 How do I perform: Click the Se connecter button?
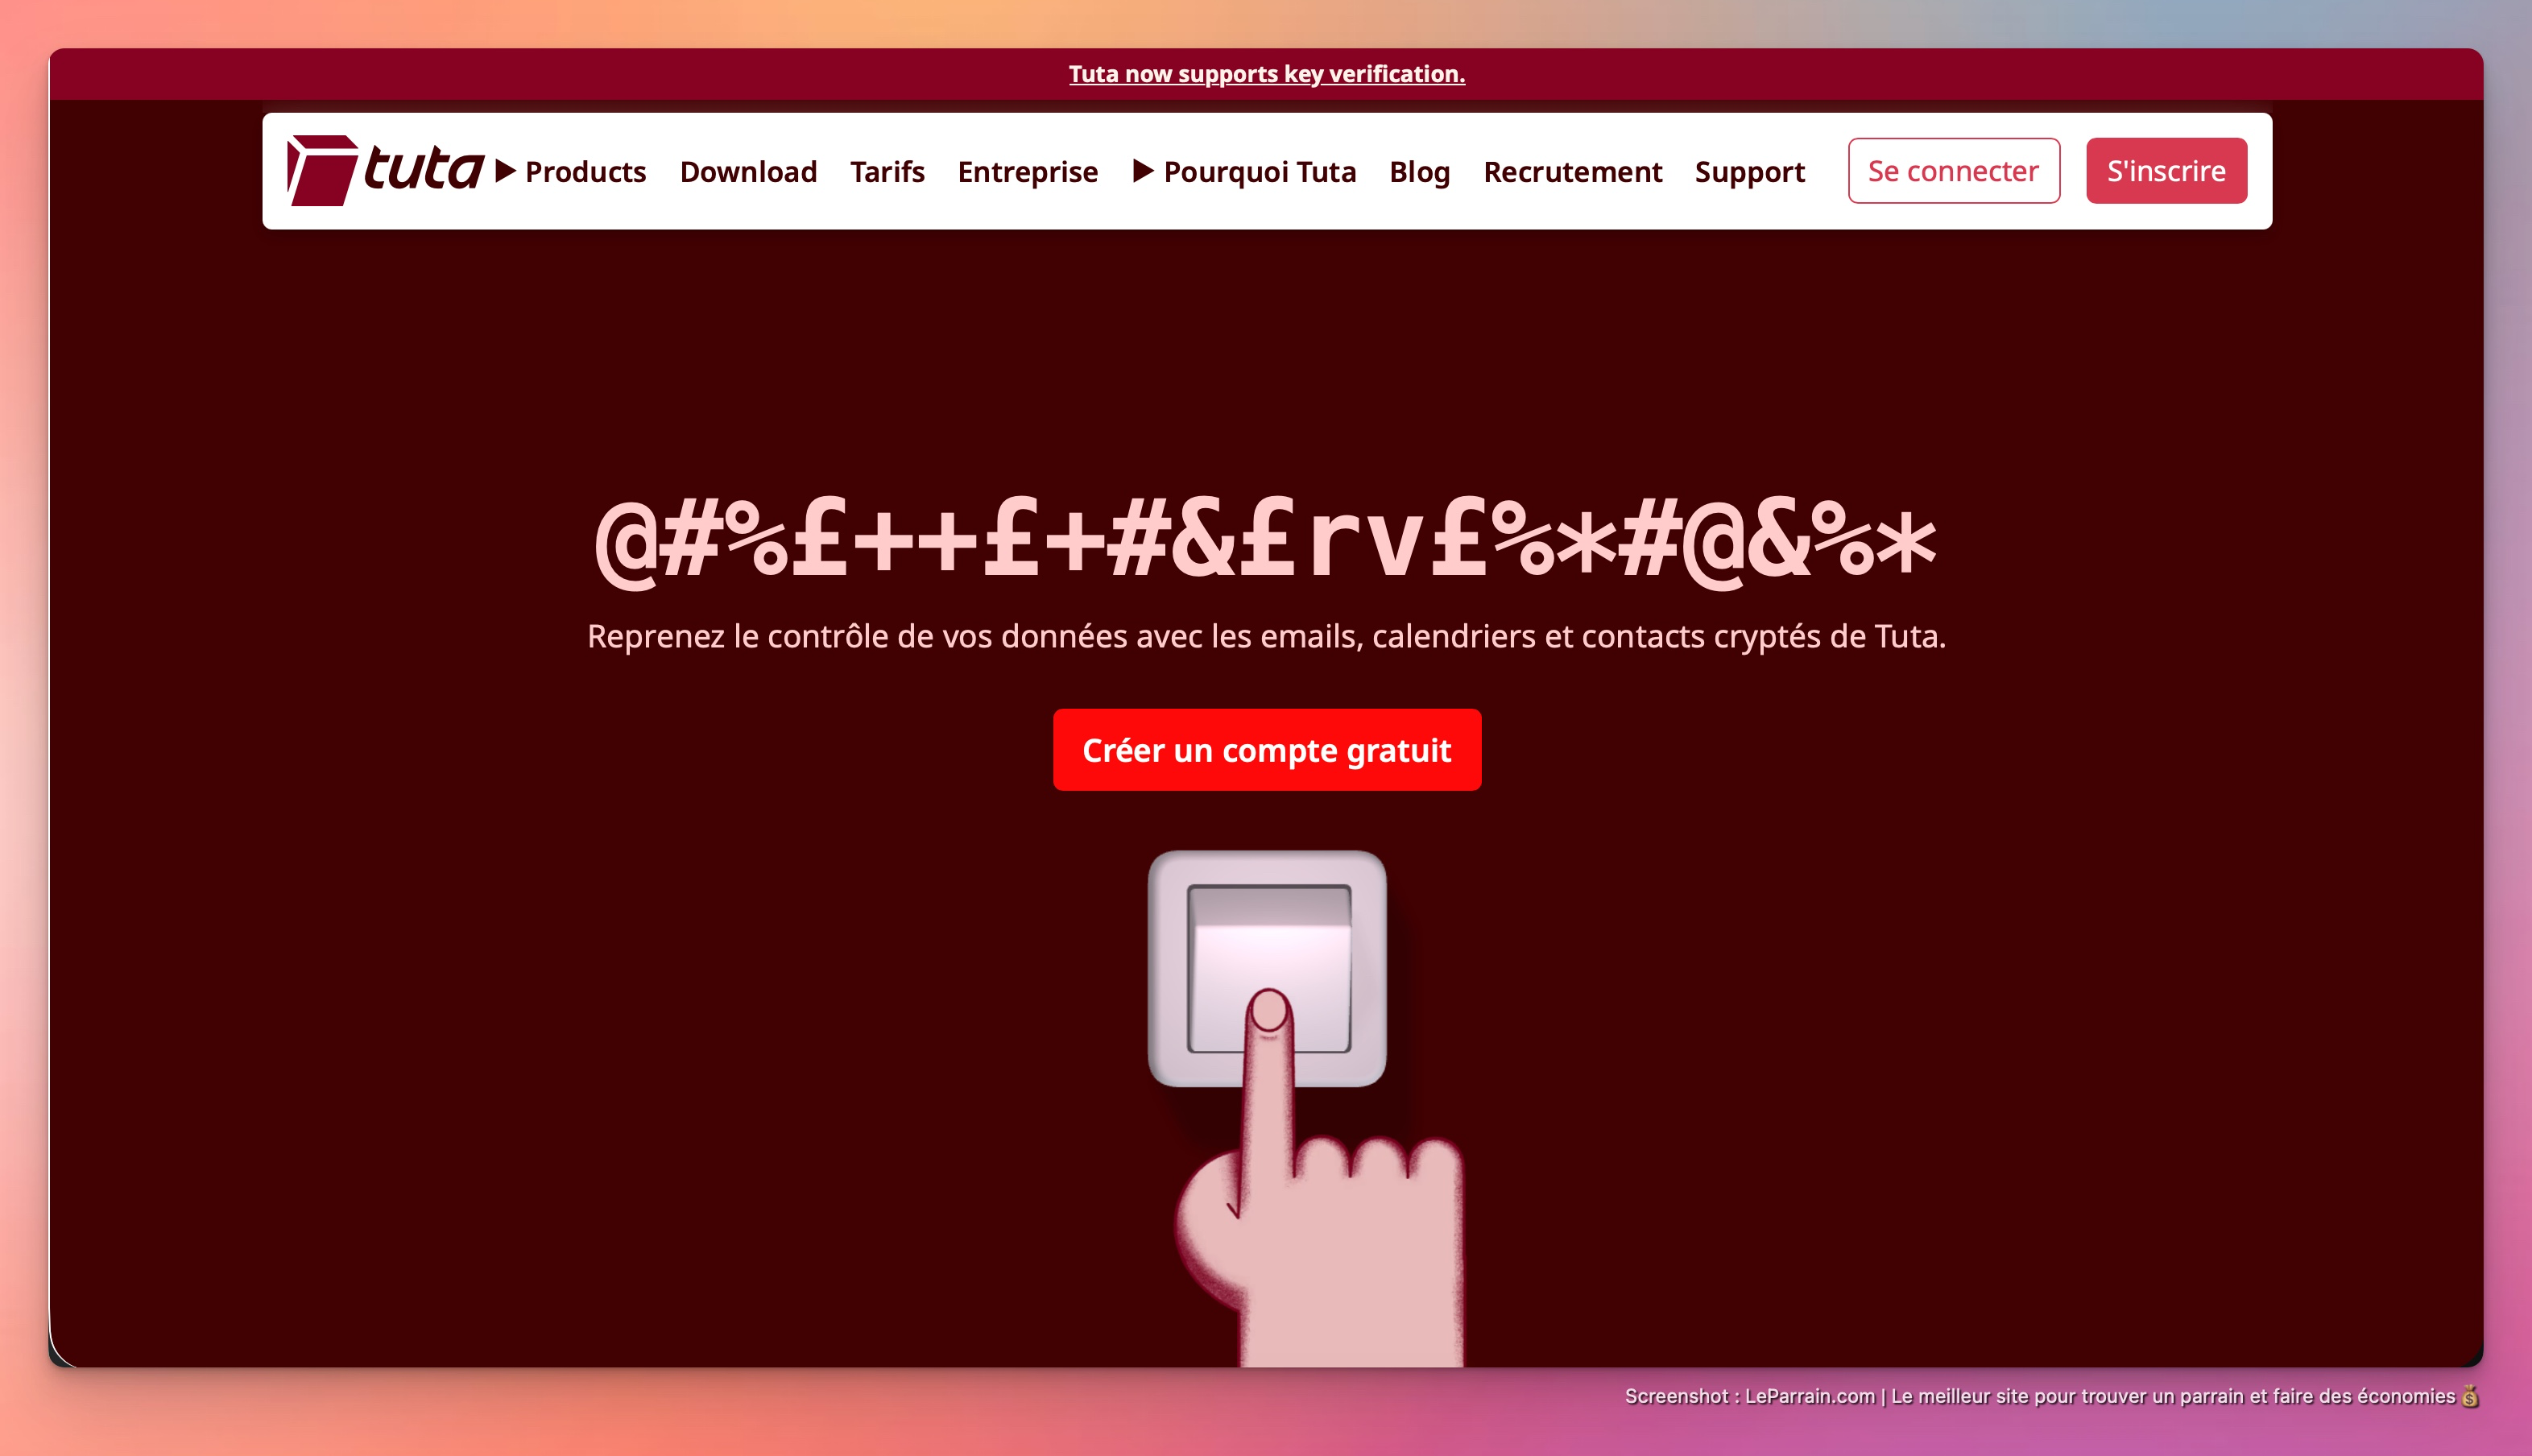click(x=1953, y=171)
